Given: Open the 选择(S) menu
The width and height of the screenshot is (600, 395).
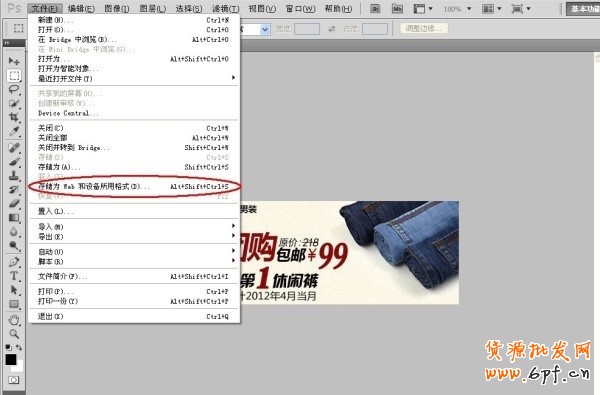Looking at the screenshot, I should (189, 8).
